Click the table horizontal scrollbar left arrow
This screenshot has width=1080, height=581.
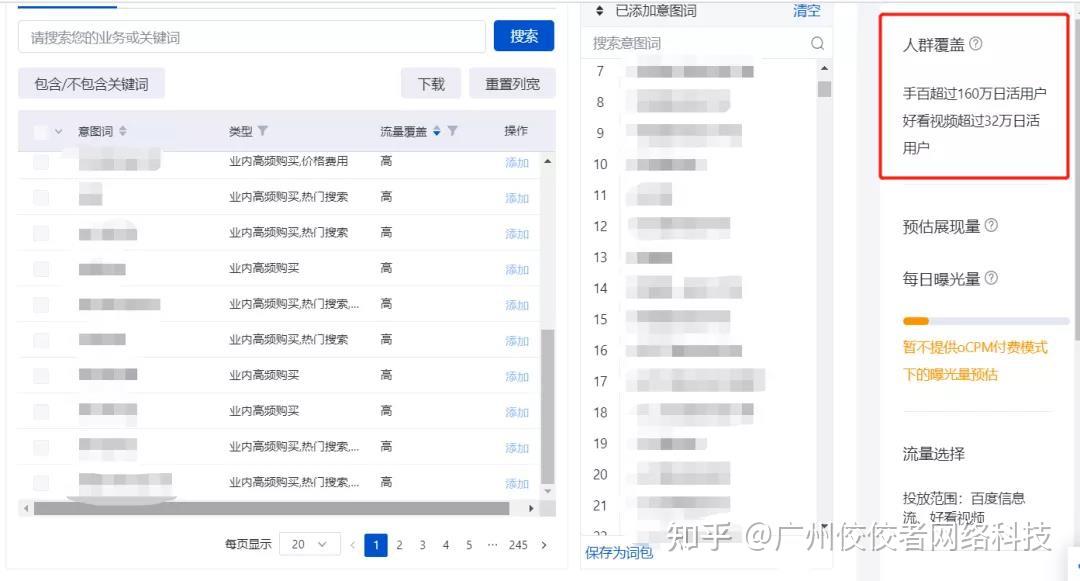click(x=26, y=509)
